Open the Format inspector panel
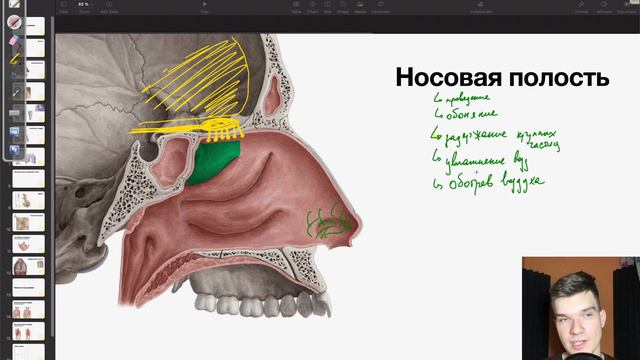Viewport: 640px width, 360px height. coord(581,7)
